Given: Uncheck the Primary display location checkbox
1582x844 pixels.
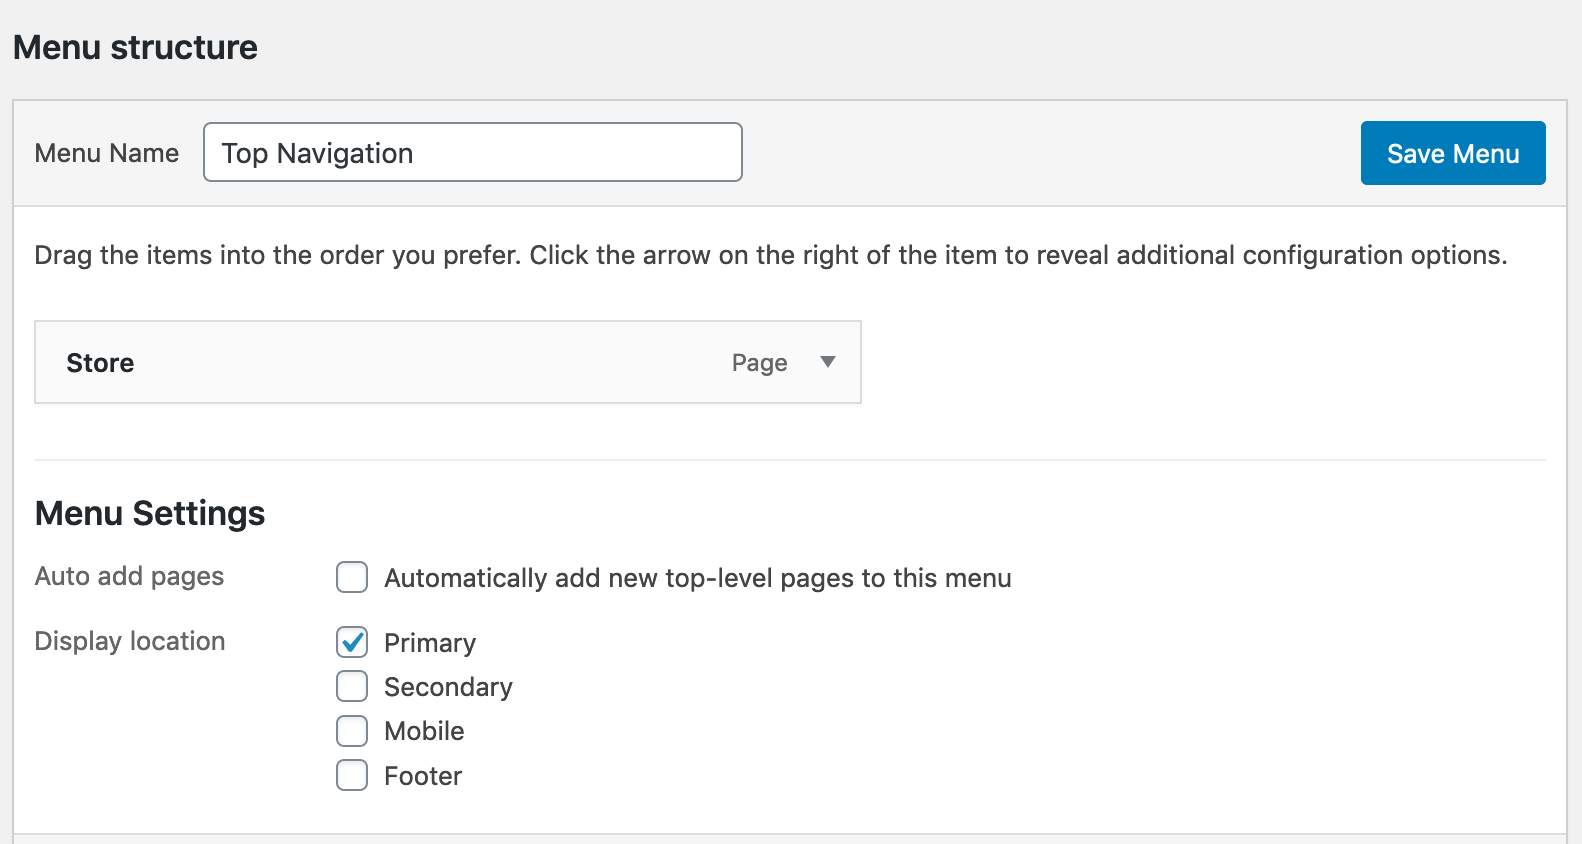Looking at the screenshot, I should (x=352, y=642).
